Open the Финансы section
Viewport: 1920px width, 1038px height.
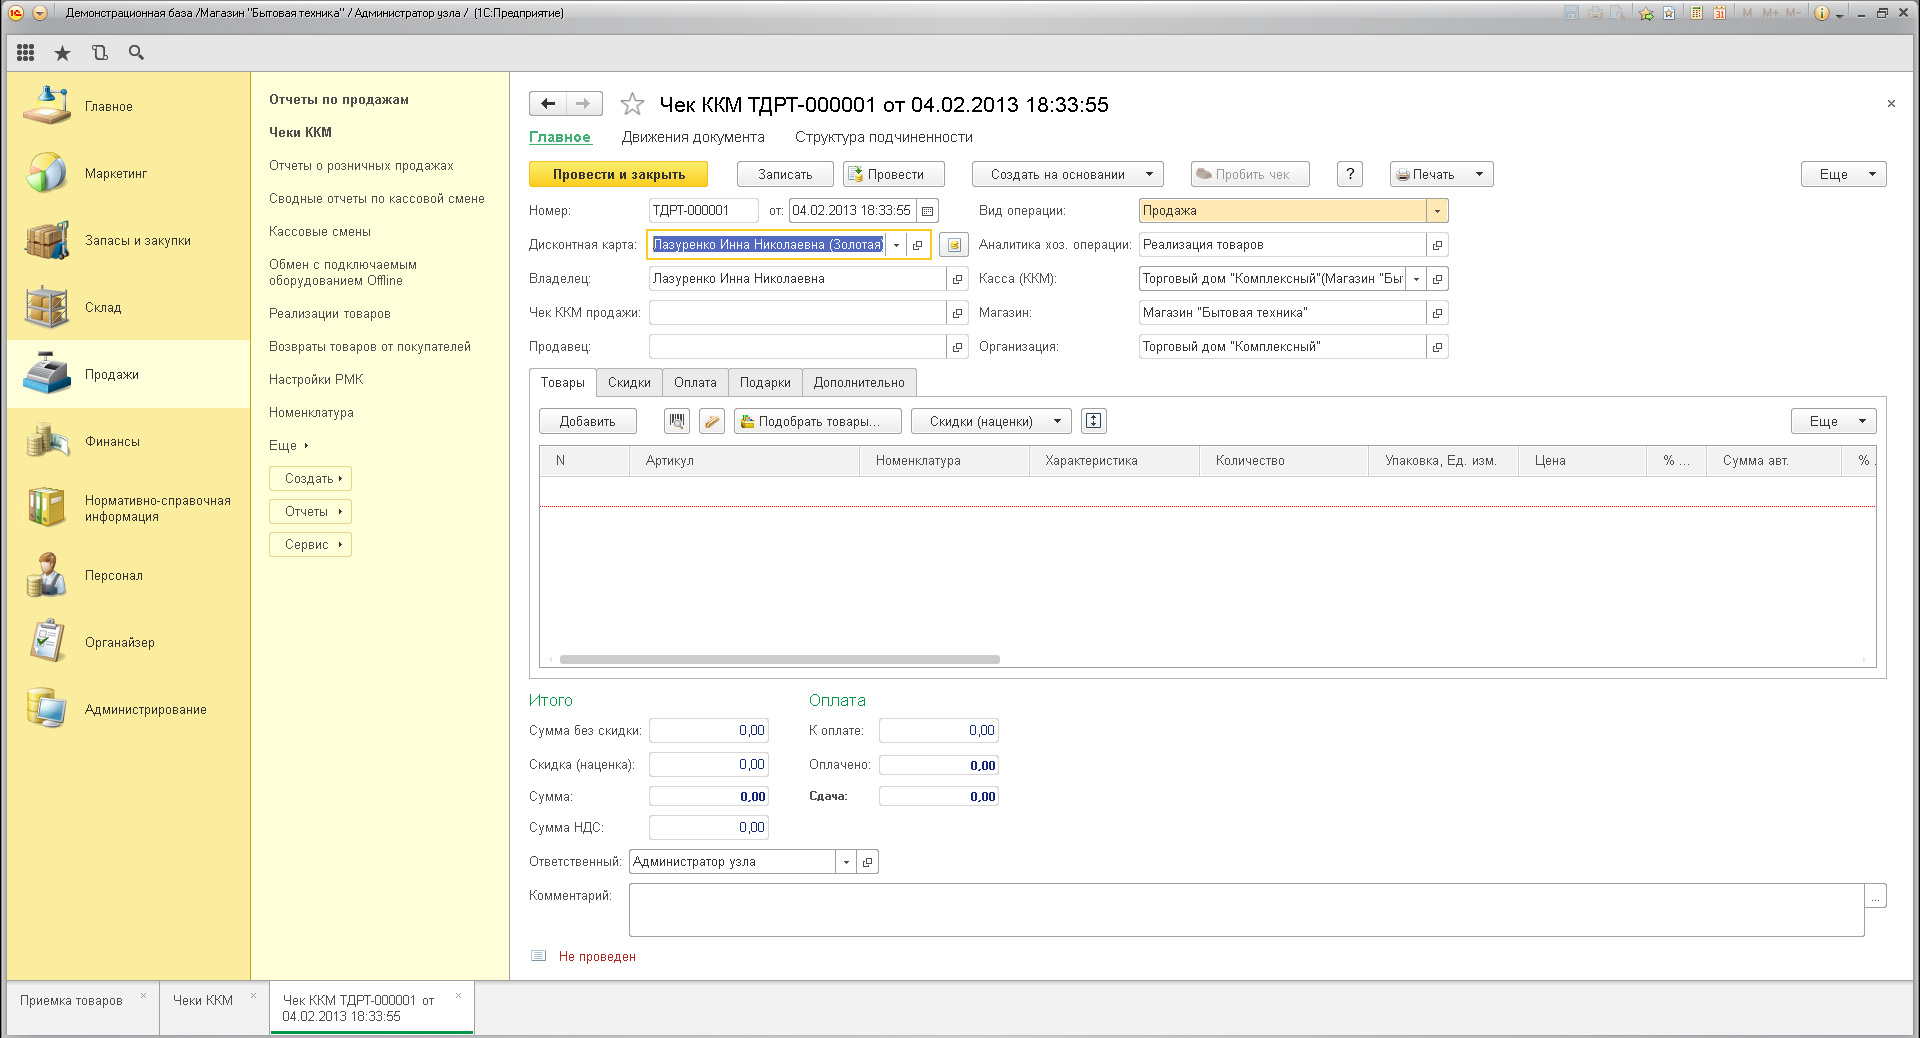(x=128, y=441)
